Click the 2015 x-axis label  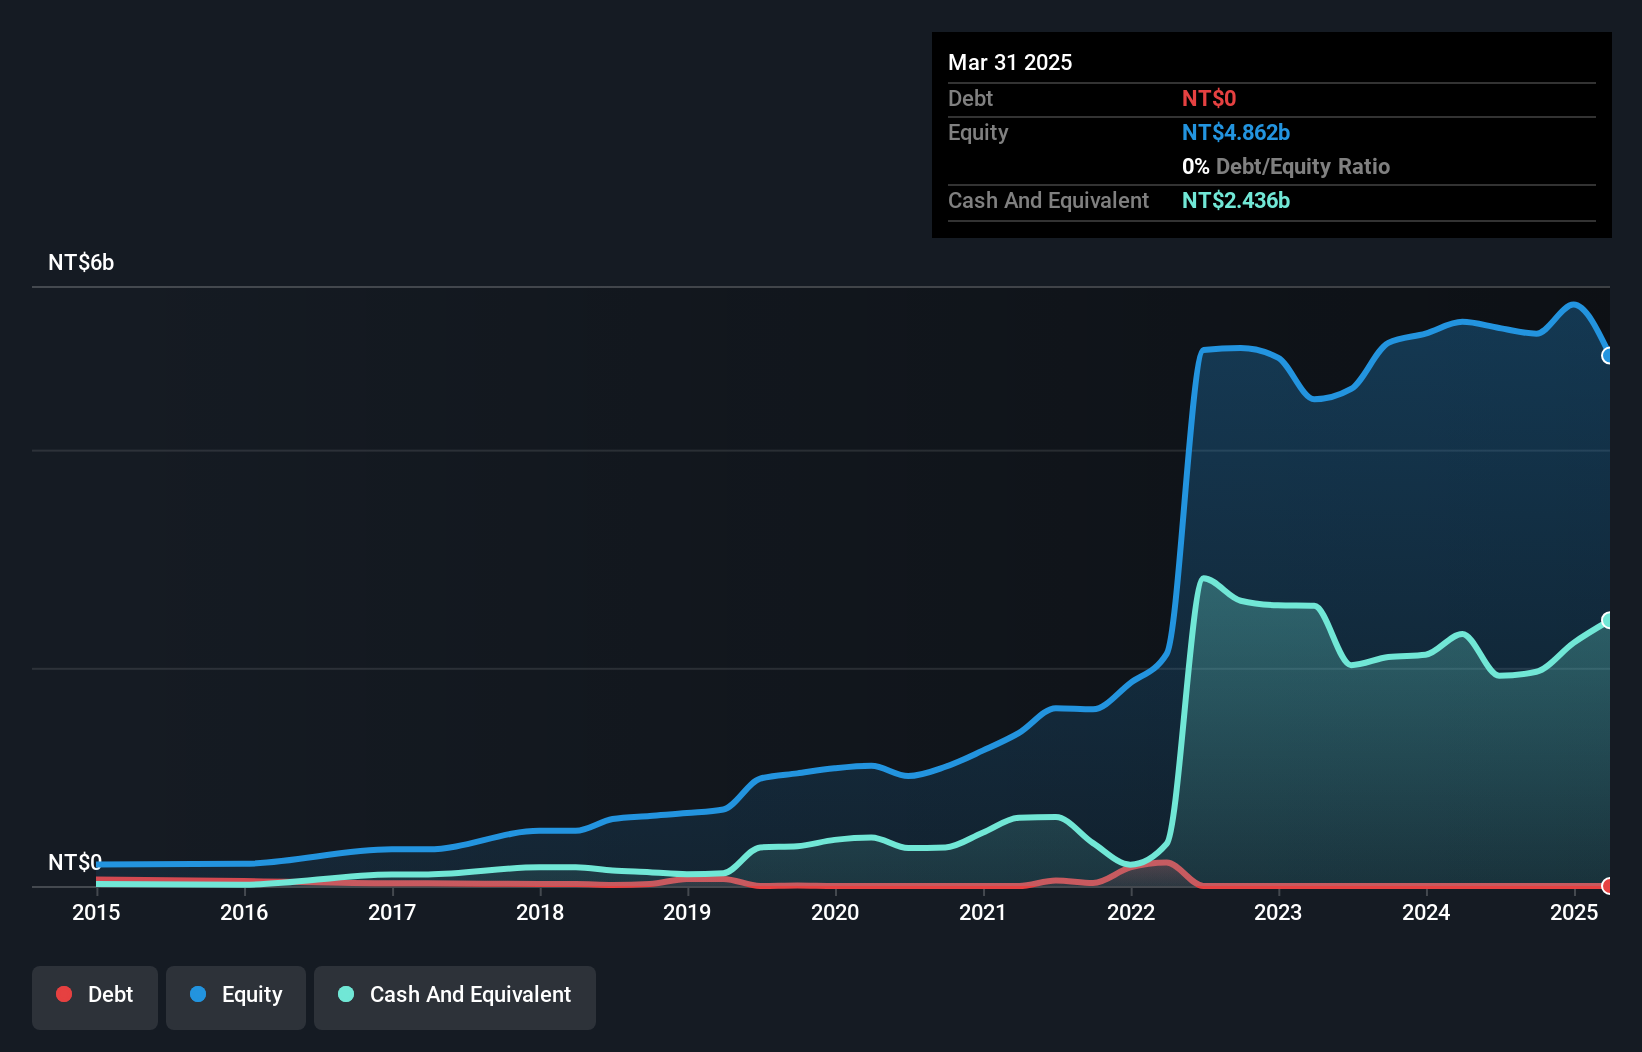point(96,912)
